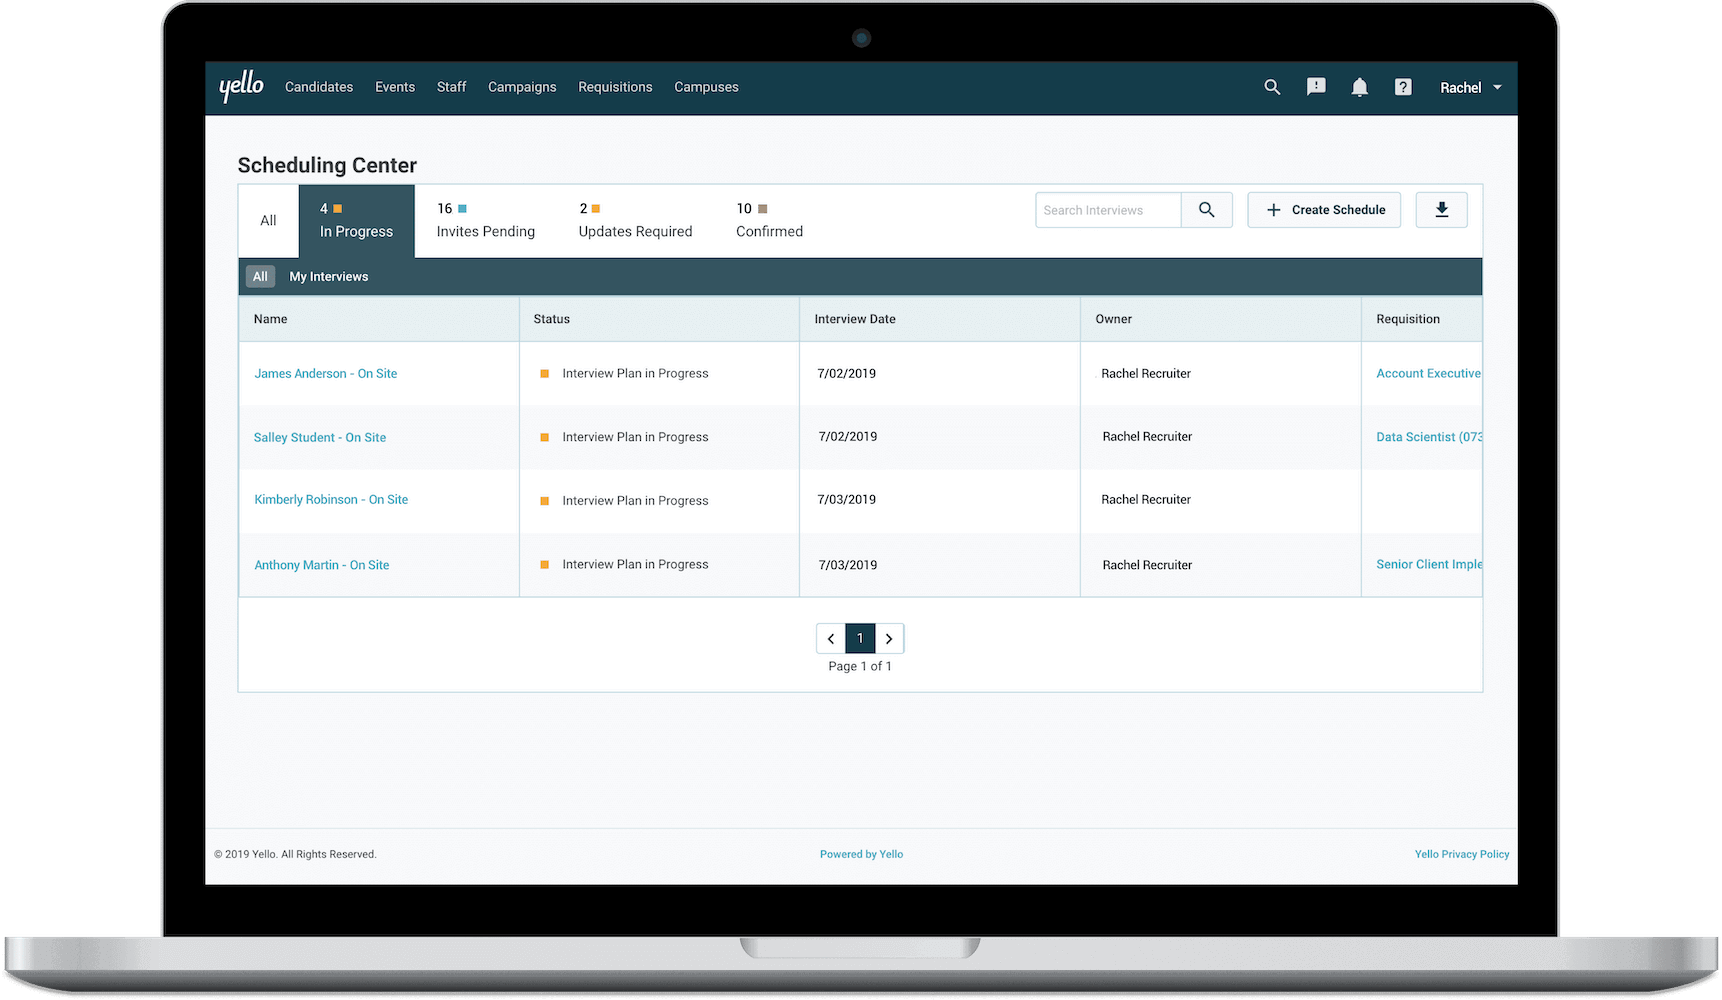Go to next page arrow
Viewport: 1722px width, 1000px height.
[x=889, y=638]
